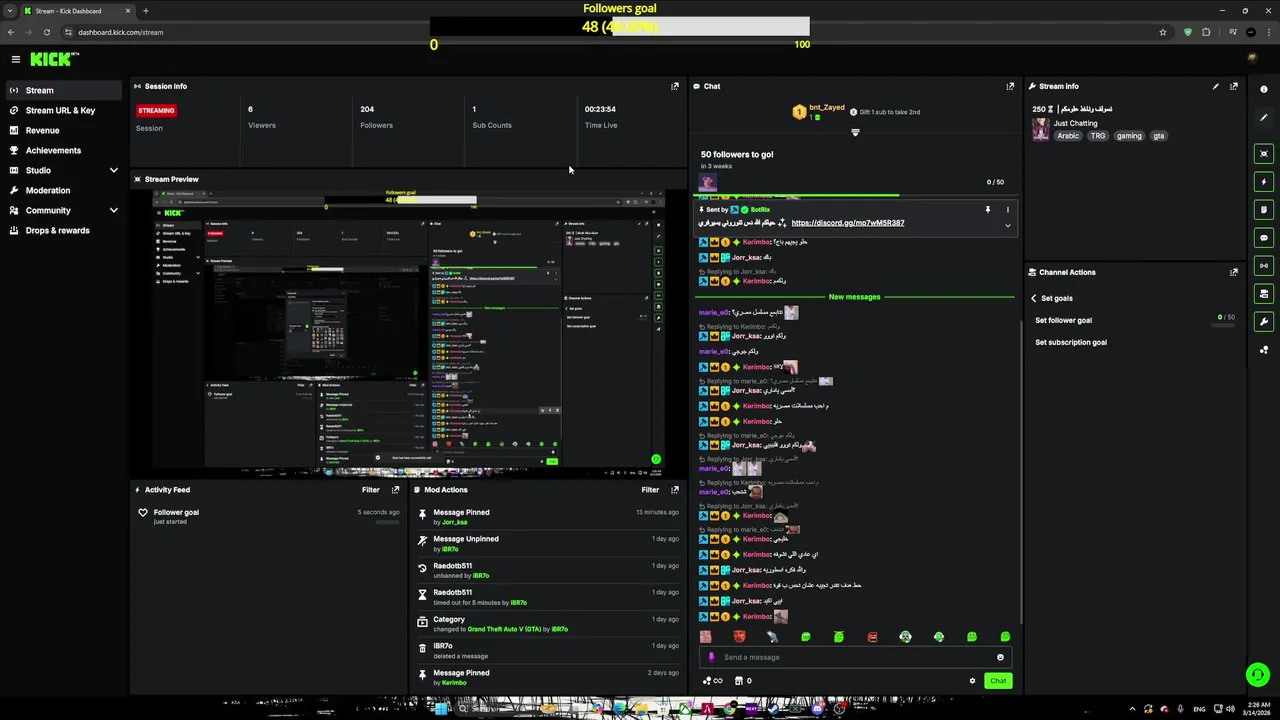Click the layout dots icon in right rail
This screenshot has height=720, width=1280.
1264,350
